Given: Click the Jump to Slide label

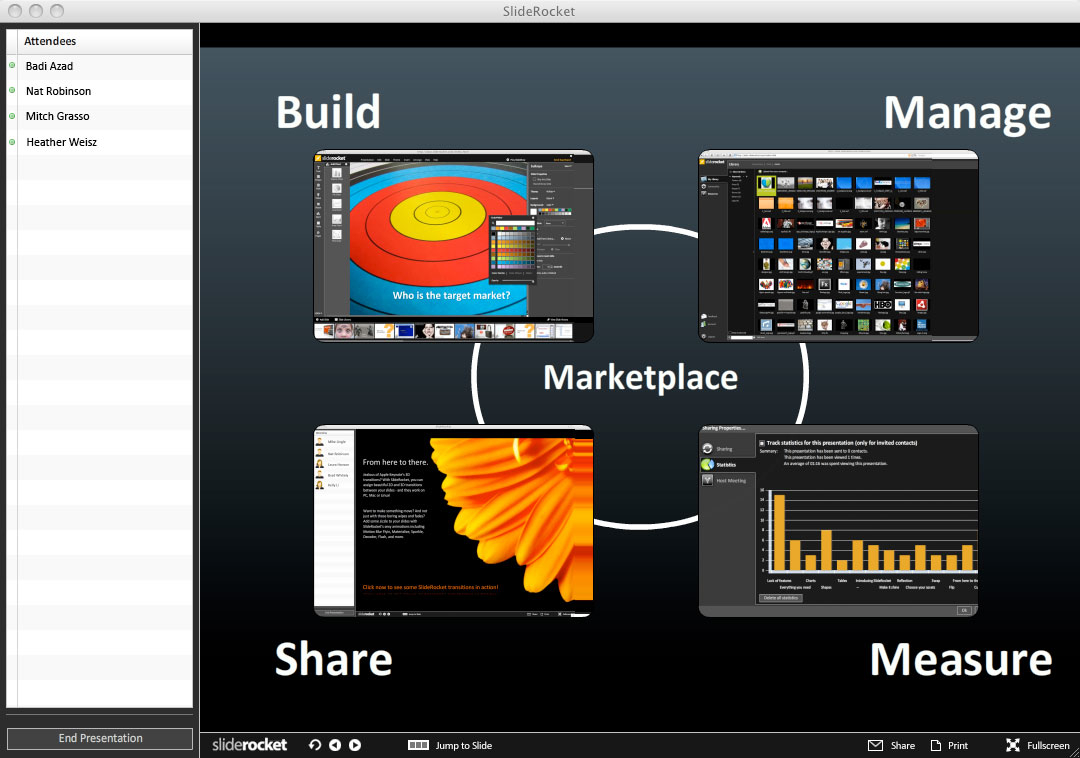Looking at the screenshot, I should click(x=464, y=746).
